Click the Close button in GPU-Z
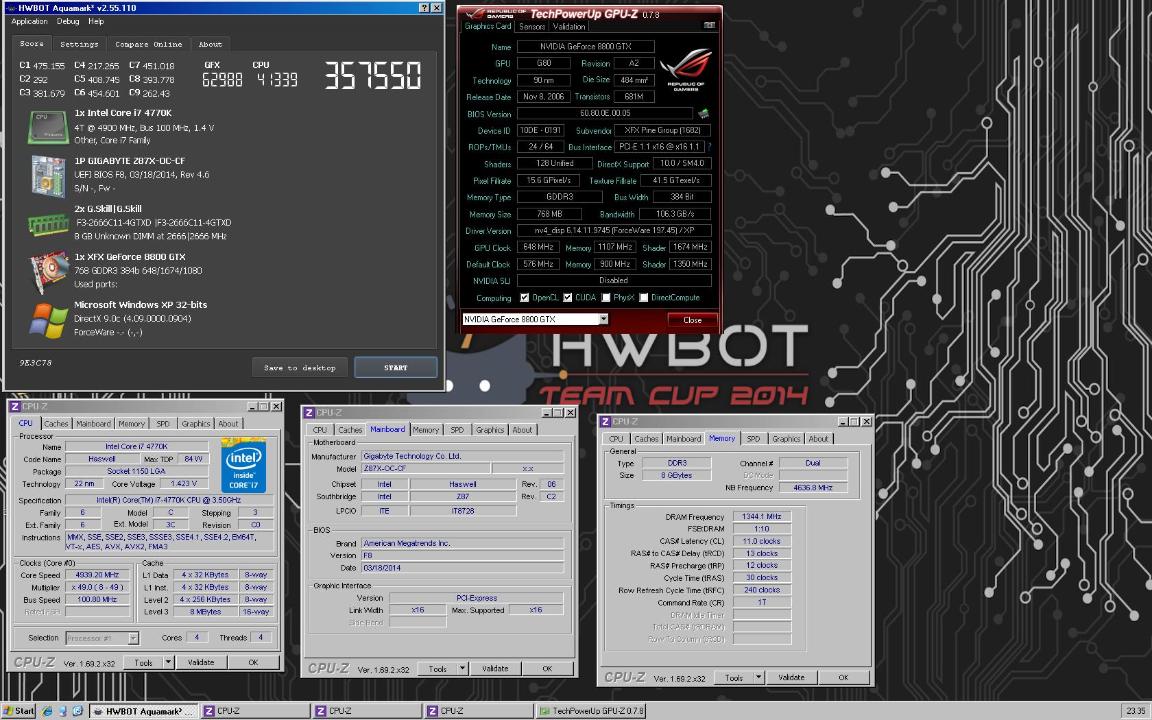Viewport: 1152px width, 720px height. pos(692,320)
